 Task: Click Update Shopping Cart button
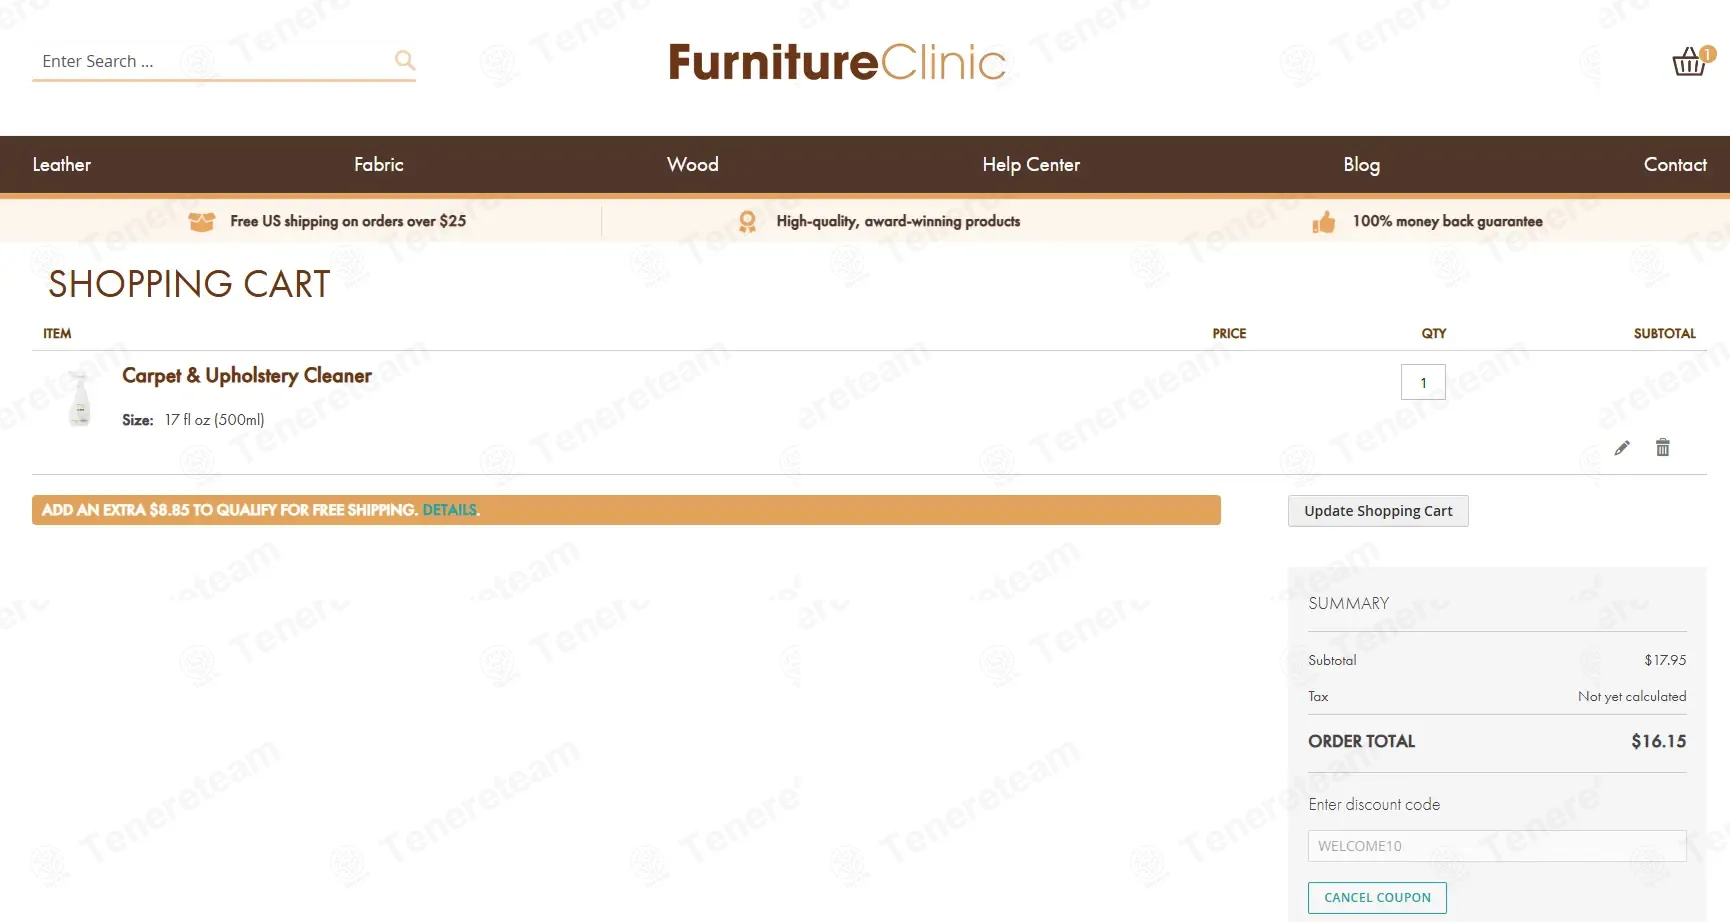coord(1378,511)
